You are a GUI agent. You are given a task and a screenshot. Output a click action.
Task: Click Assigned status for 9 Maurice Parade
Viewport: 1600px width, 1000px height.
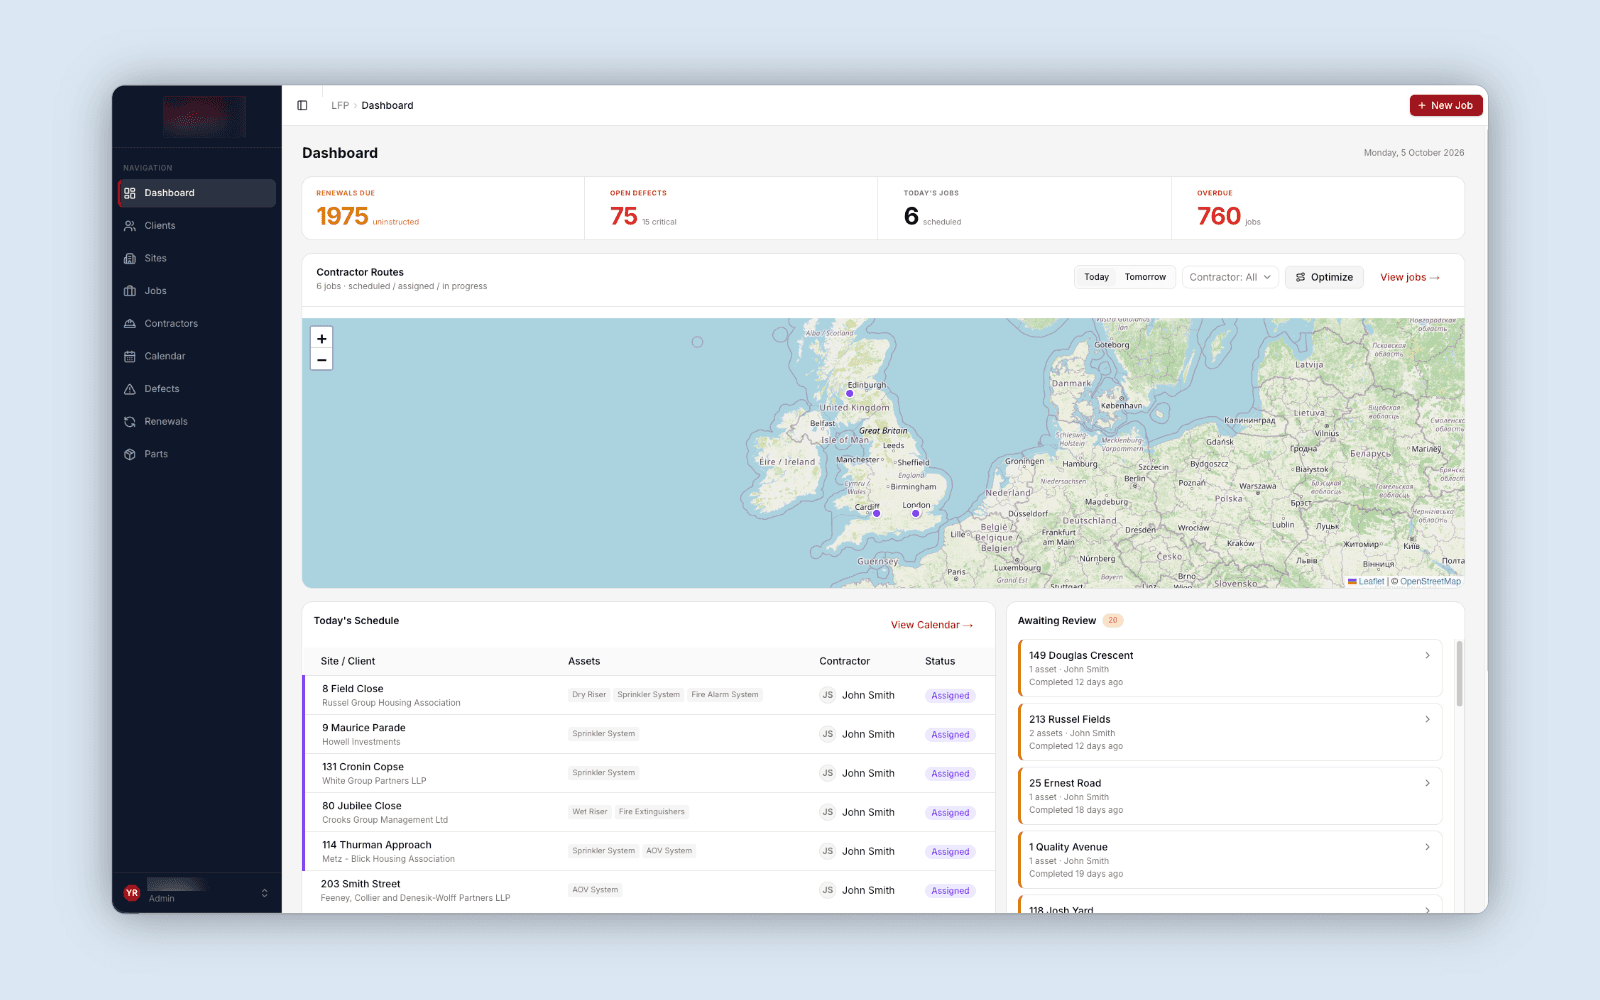pos(950,734)
